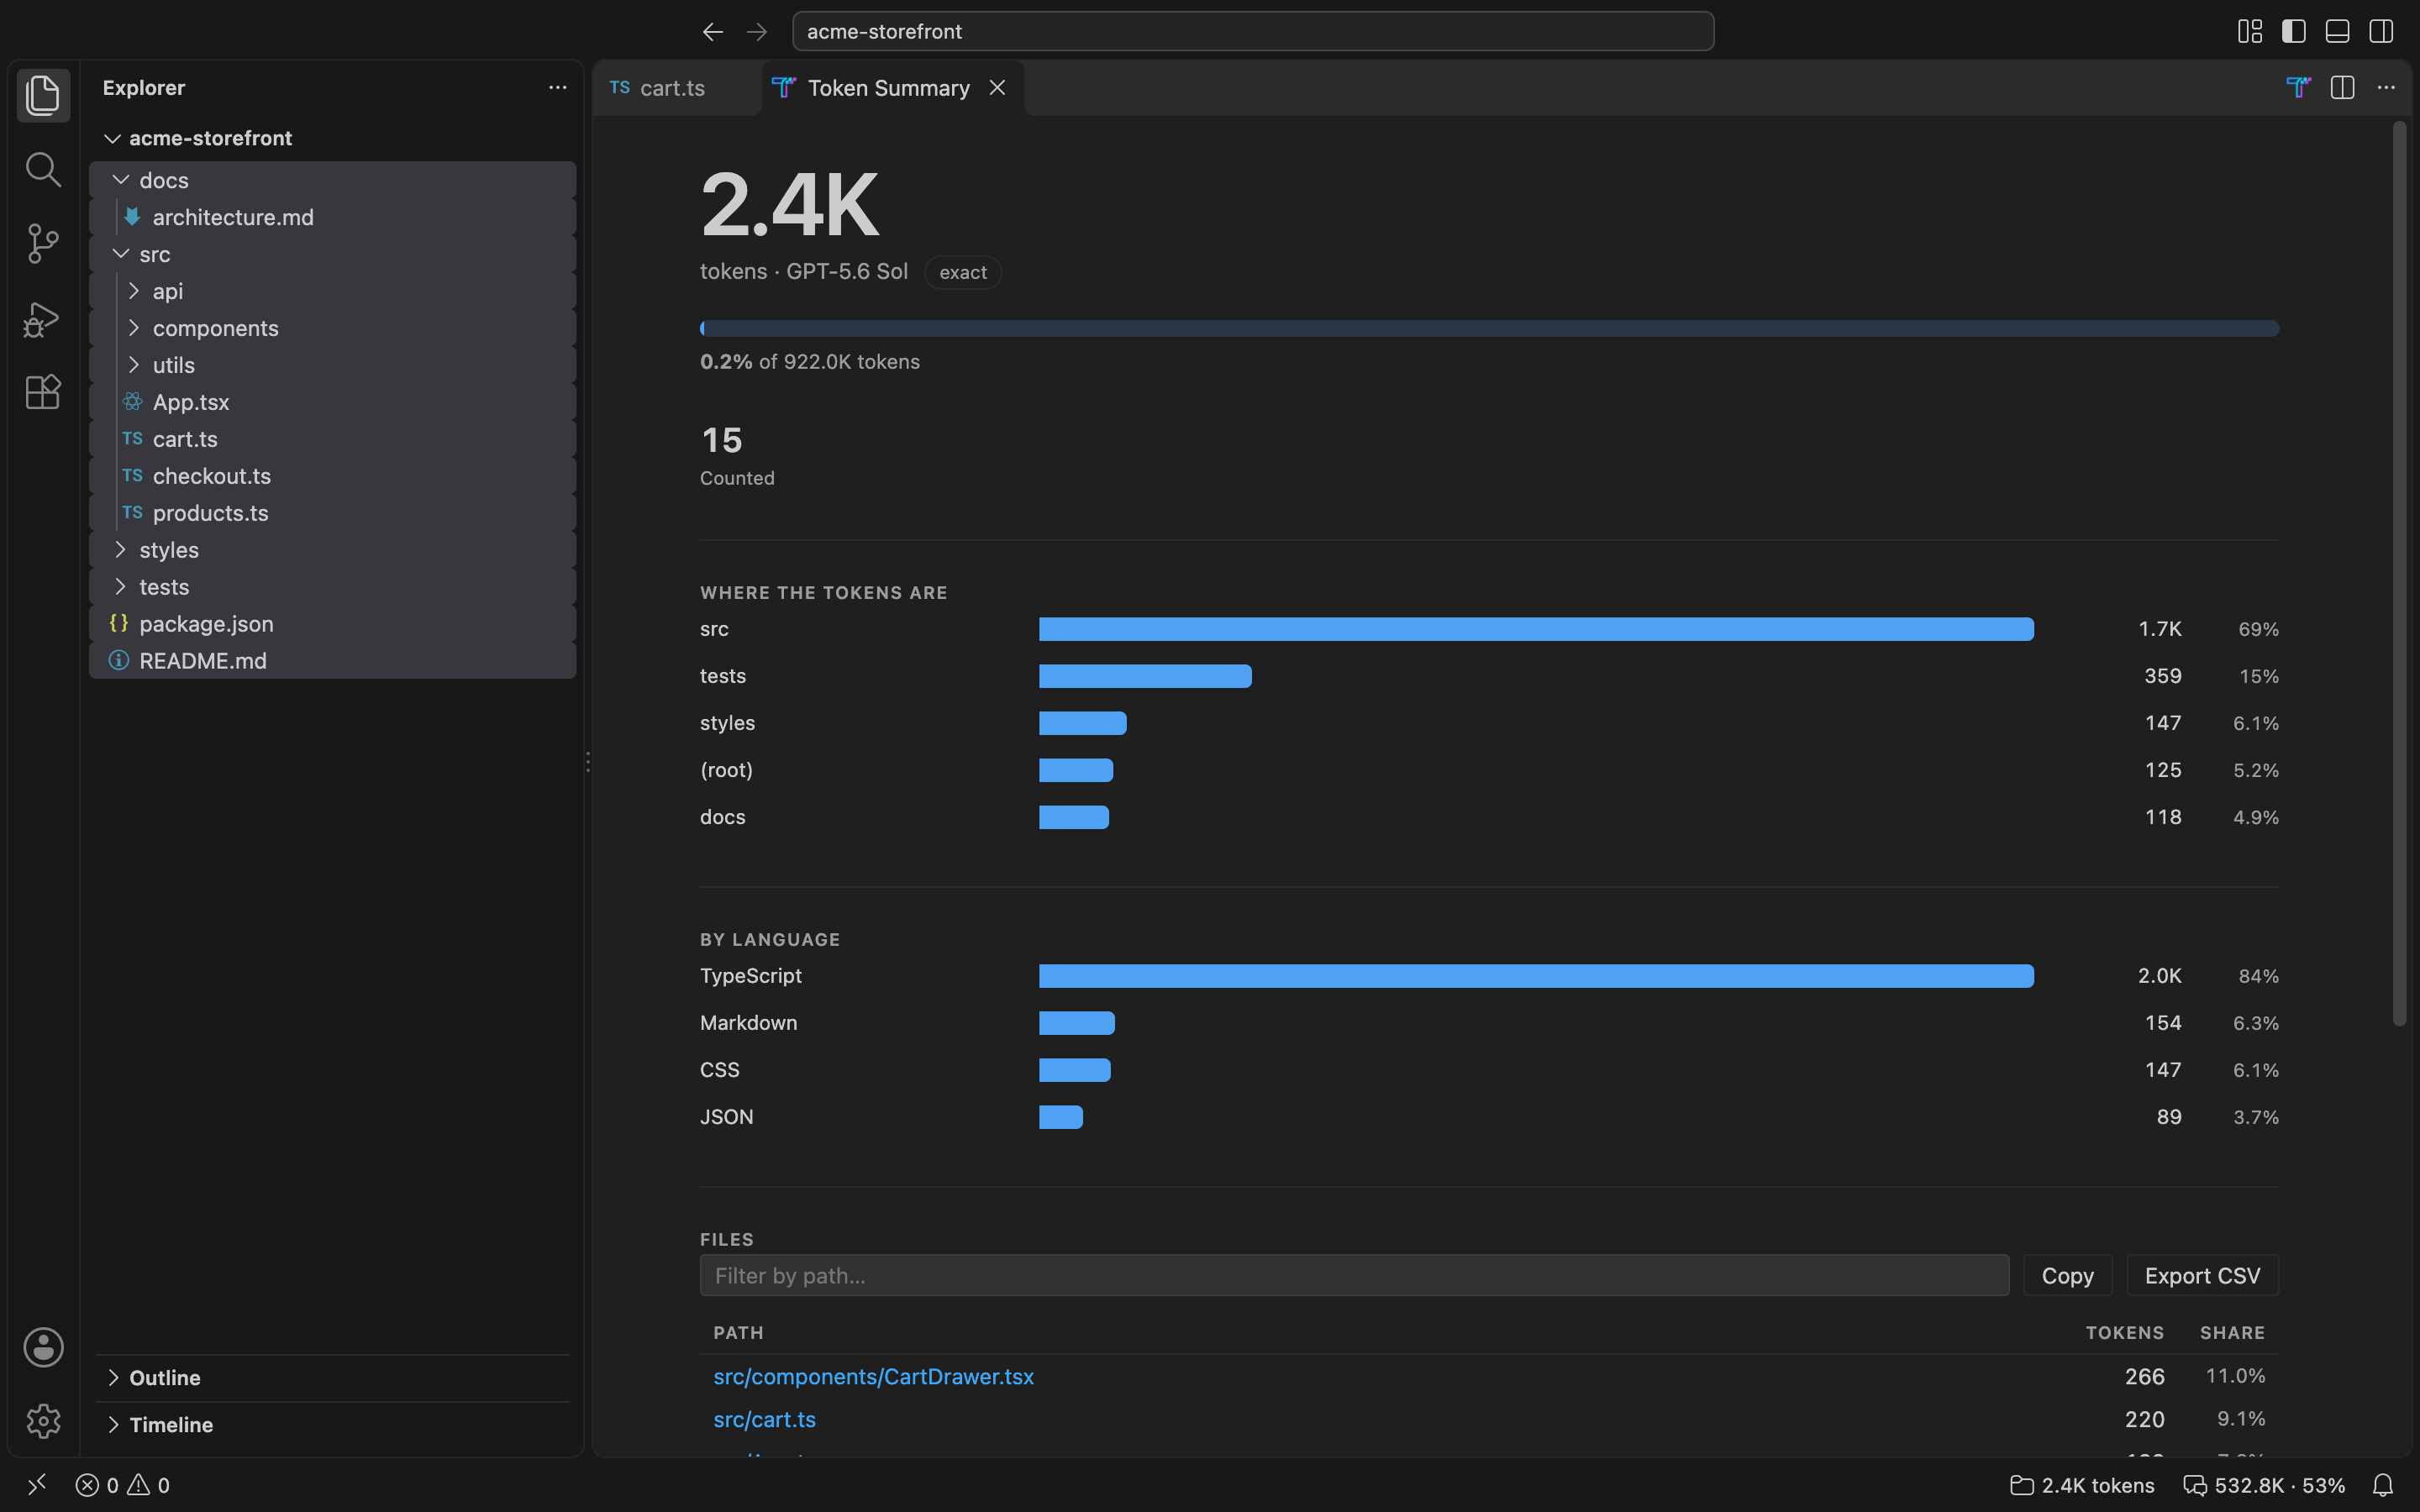Image resolution: width=2420 pixels, height=1512 pixels.
Task: Open the Source Control view icon
Action: click(43, 243)
